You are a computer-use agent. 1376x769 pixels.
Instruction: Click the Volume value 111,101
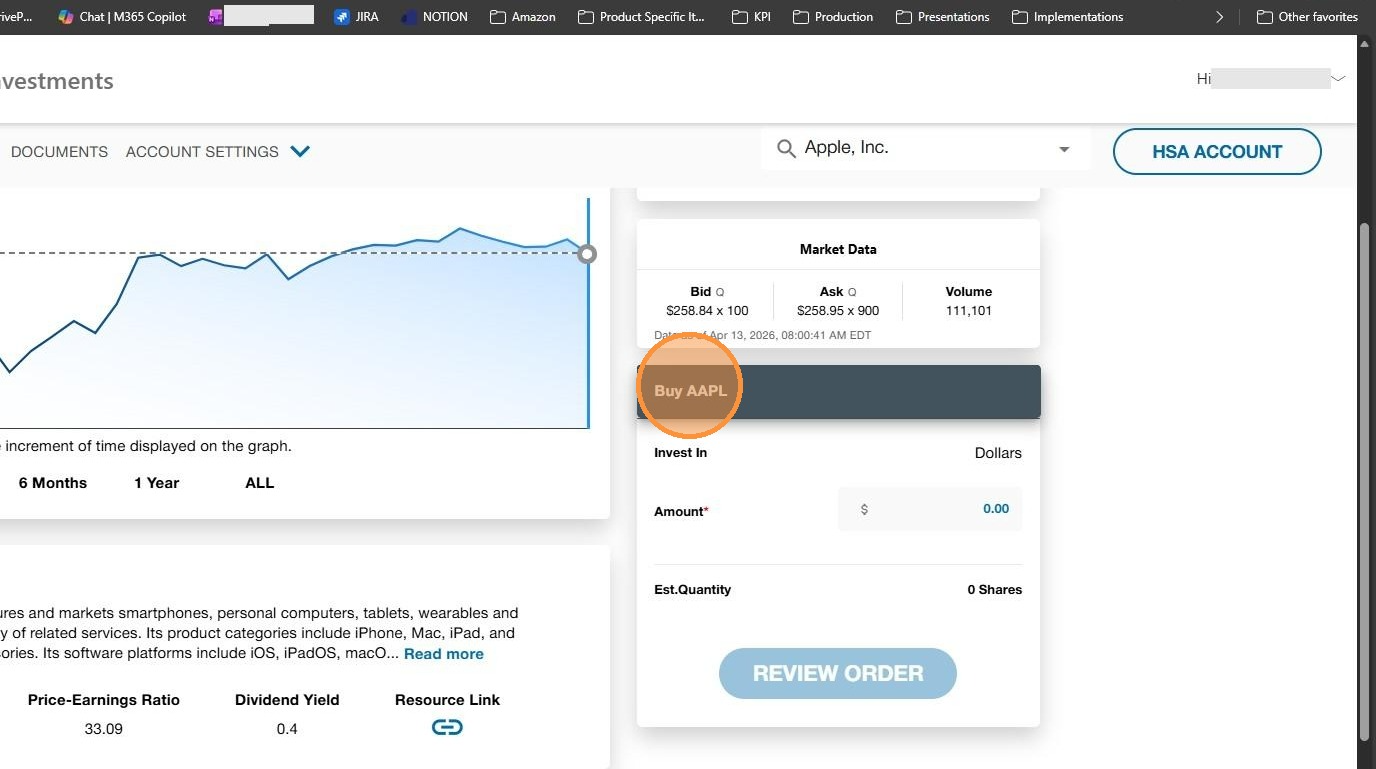tap(969, 311)
